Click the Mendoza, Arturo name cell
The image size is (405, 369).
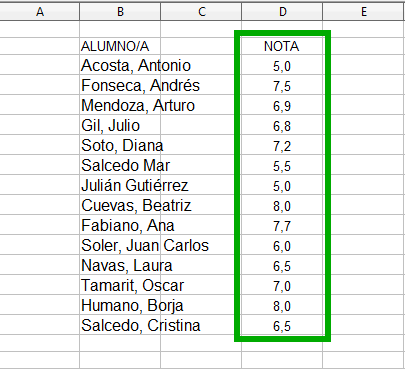tap(120, 105)
